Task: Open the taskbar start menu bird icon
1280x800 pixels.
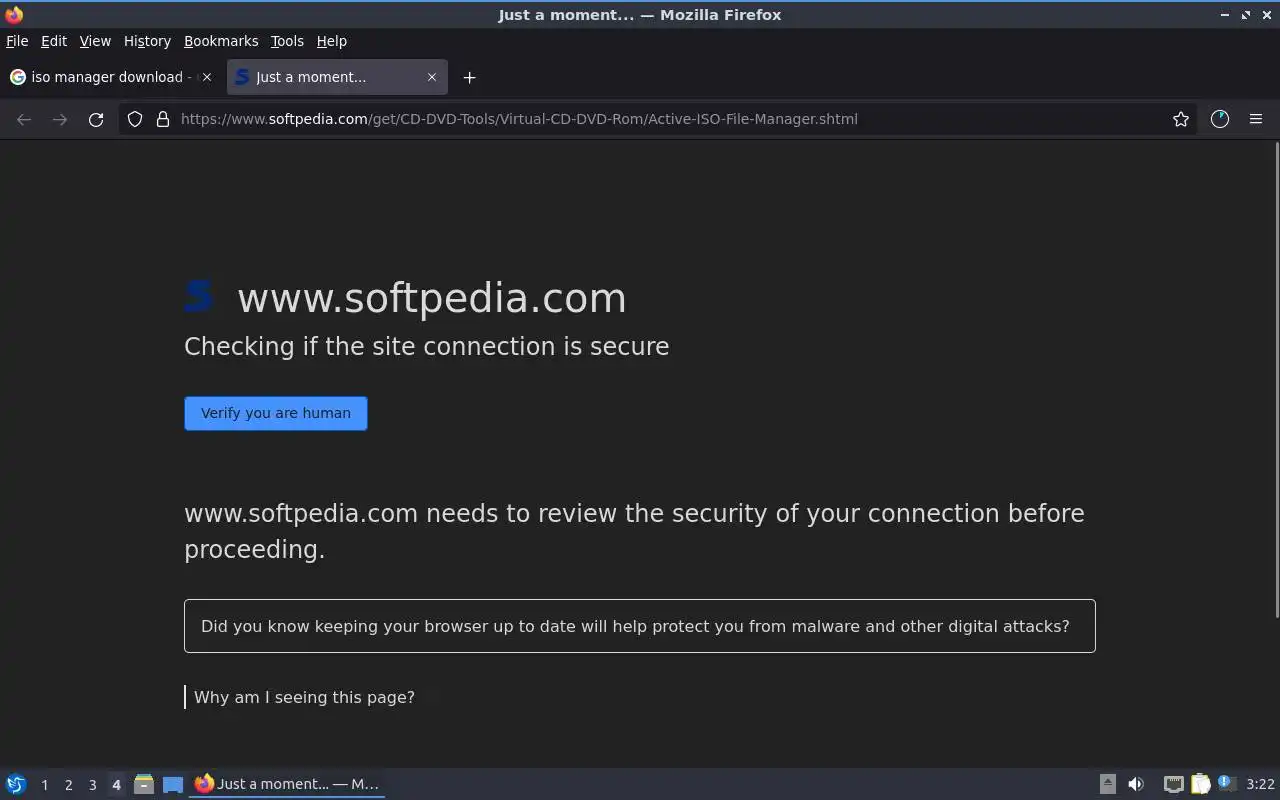Action: pyautogui.click(x=15, y=784)
